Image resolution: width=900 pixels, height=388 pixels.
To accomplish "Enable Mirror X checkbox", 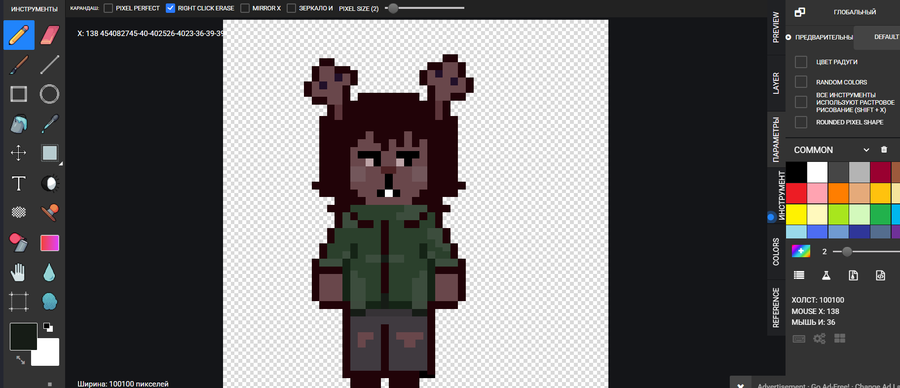I will pos(245,9).
